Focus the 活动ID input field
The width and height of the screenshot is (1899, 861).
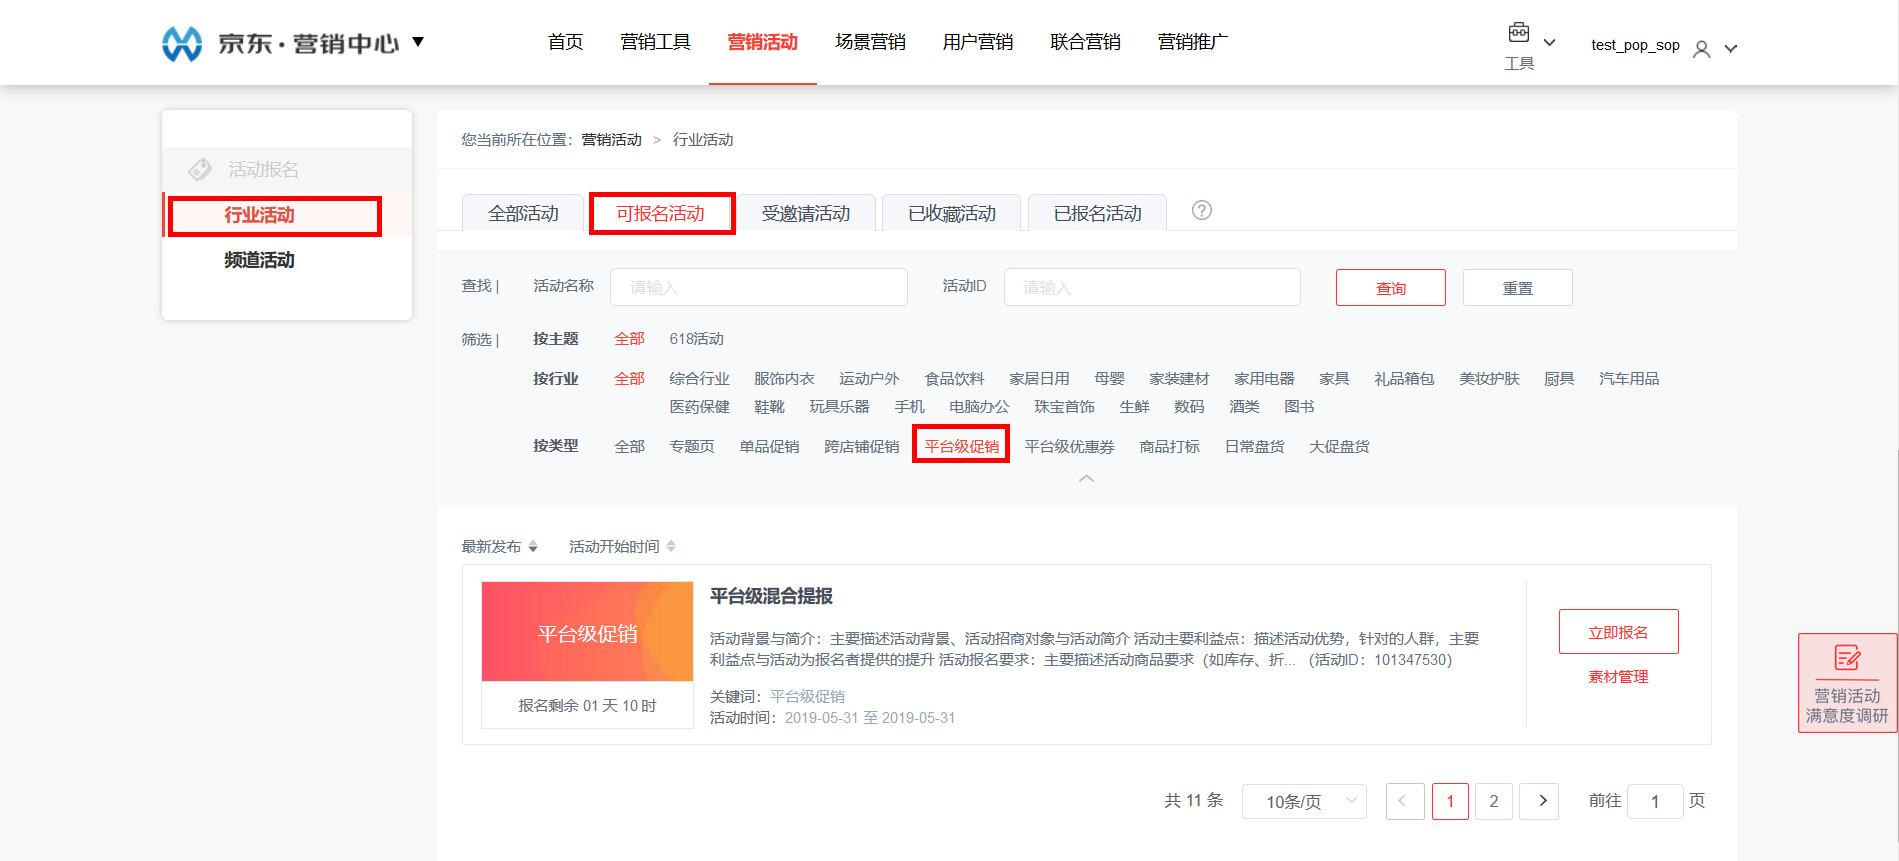[1152, 287]
